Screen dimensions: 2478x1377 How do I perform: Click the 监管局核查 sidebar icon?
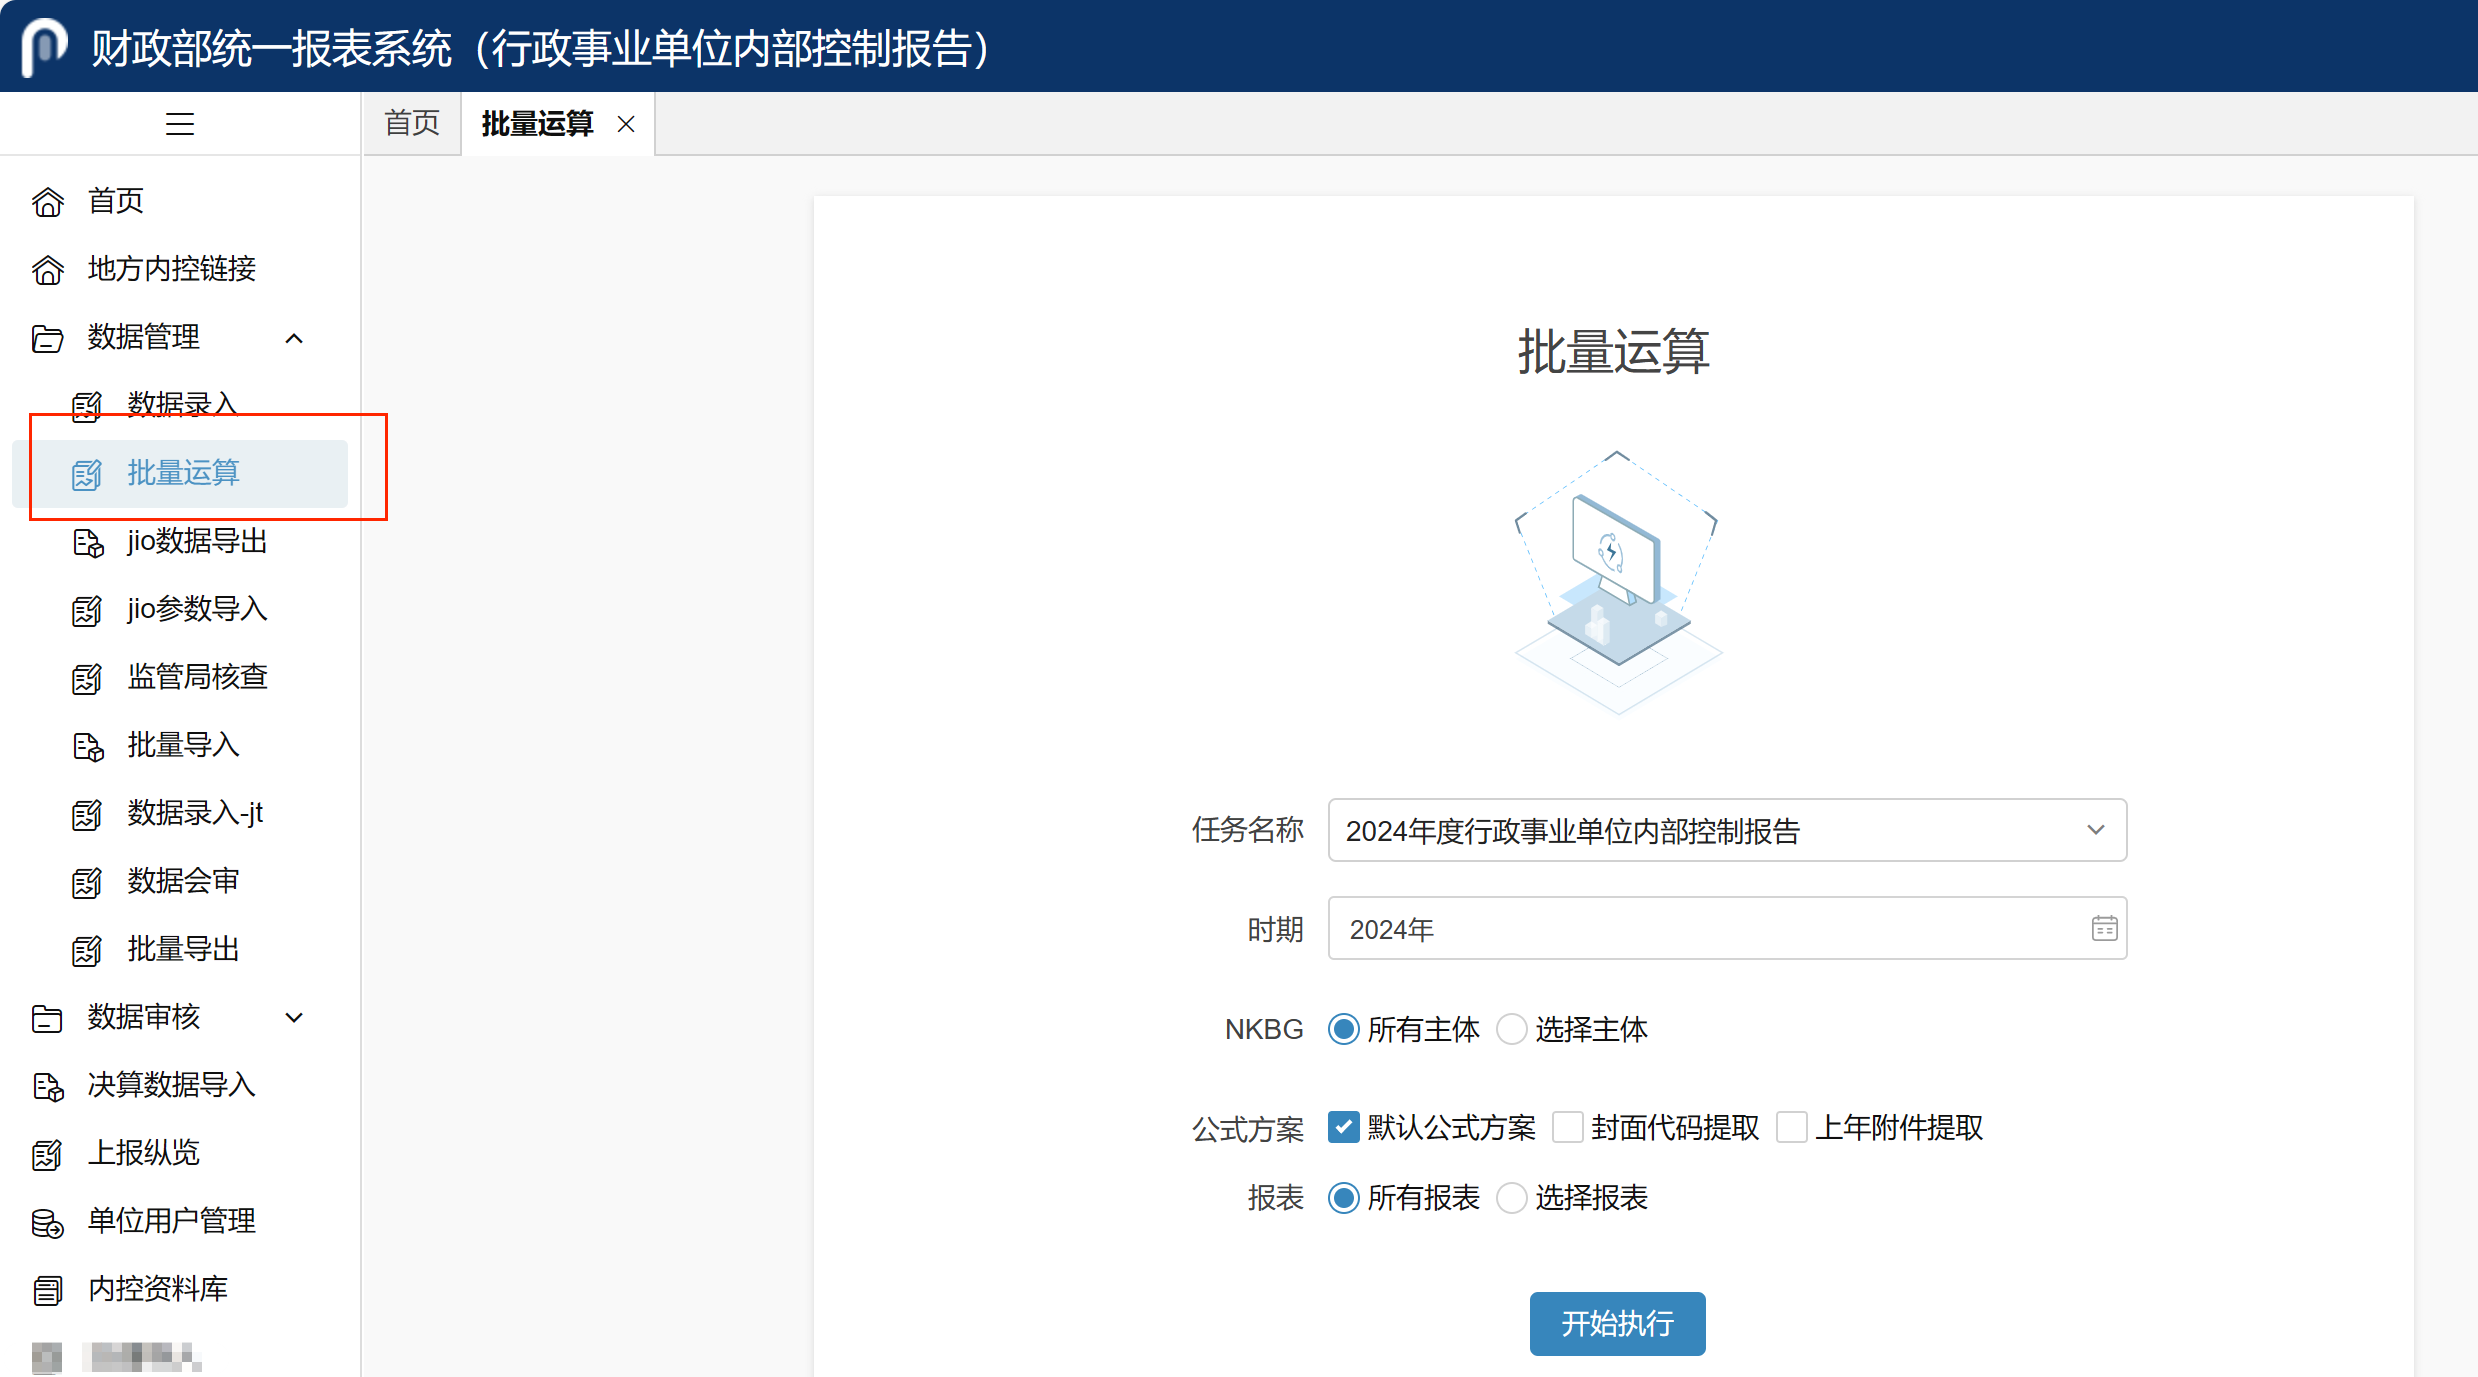tap(87, 679)
